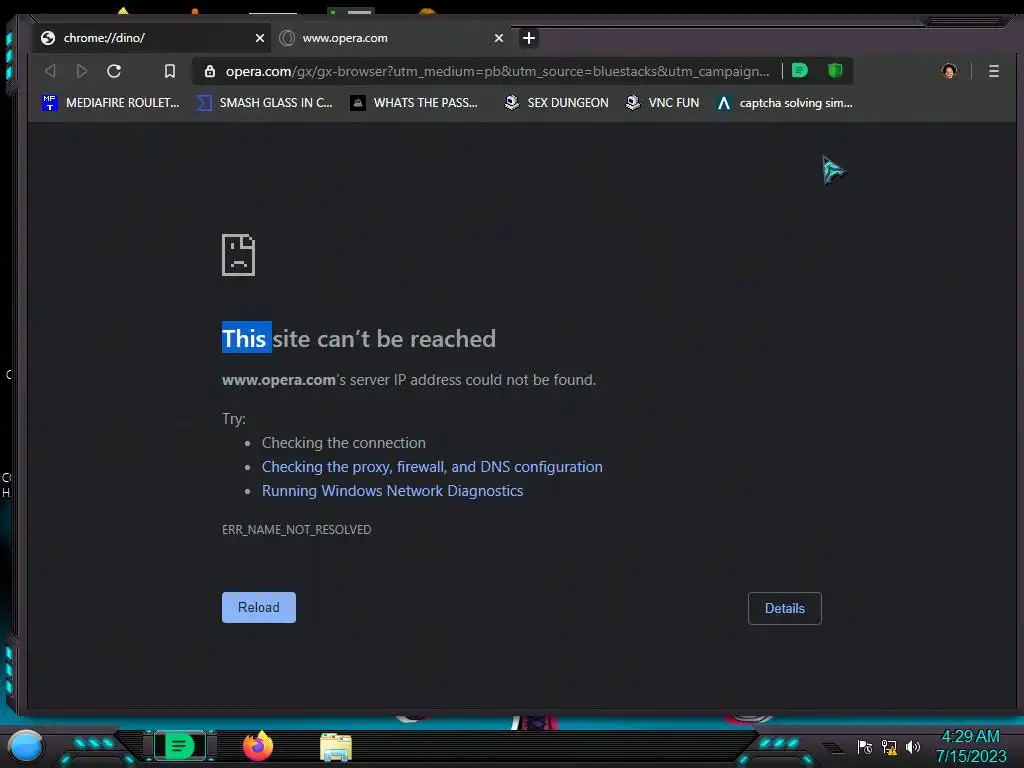Open Action Center flag tray icon
Viewport: 1024px width, 768px height.
pos(865,747)
